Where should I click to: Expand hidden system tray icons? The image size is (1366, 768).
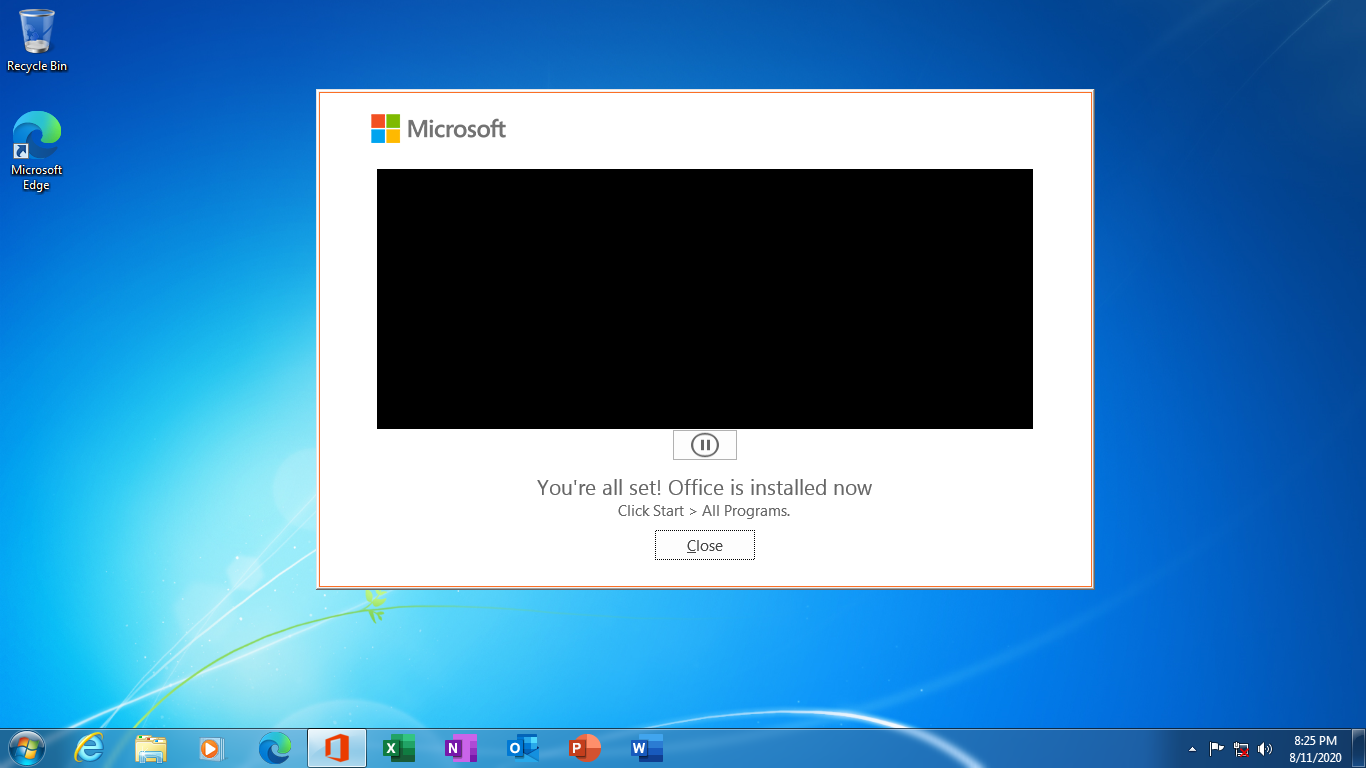pyautogui.click(x=1192, y=749)
